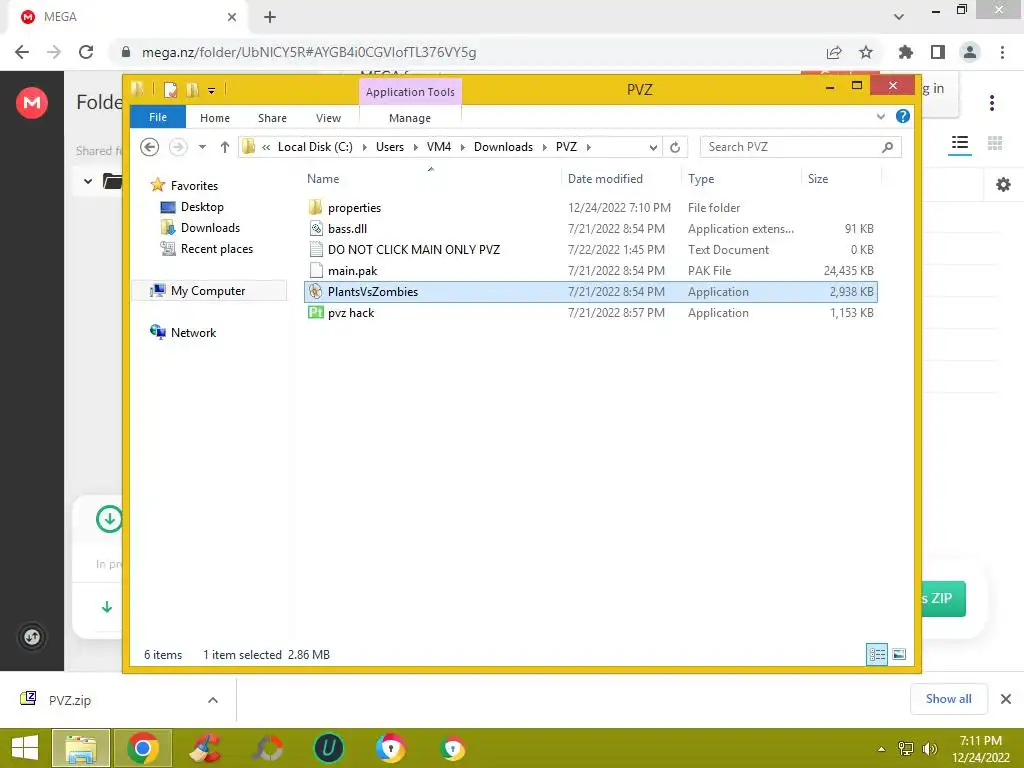
Task: Select pvz hack application icon
Action: tap(315, 312)
